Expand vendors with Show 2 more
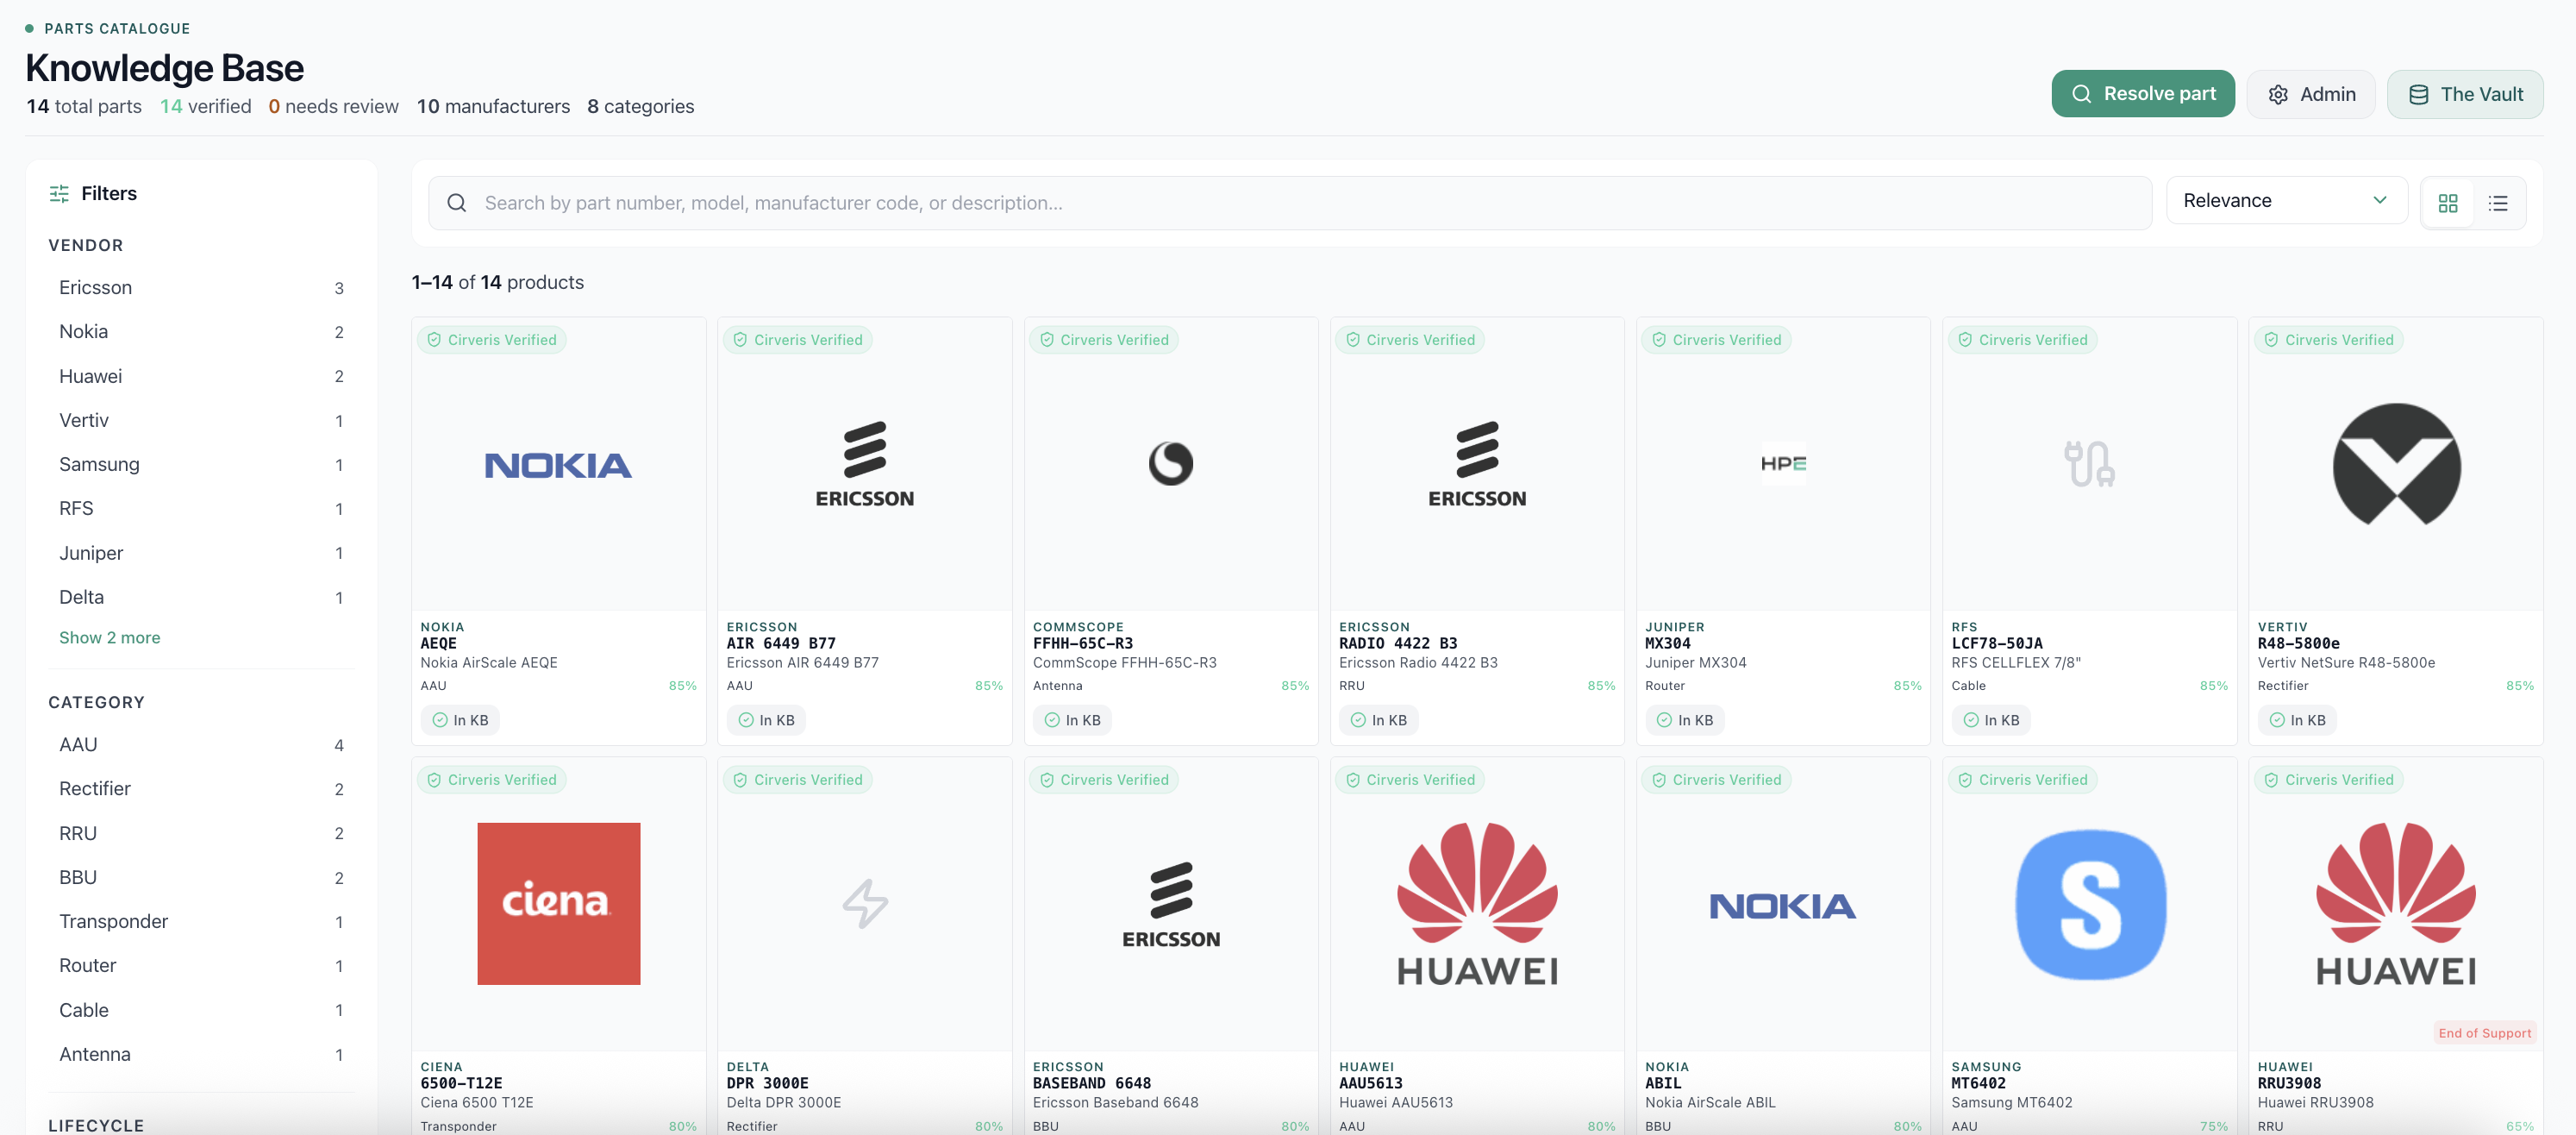The width and height of the screenshot is (2576, 1135). (x=109, y=638)
